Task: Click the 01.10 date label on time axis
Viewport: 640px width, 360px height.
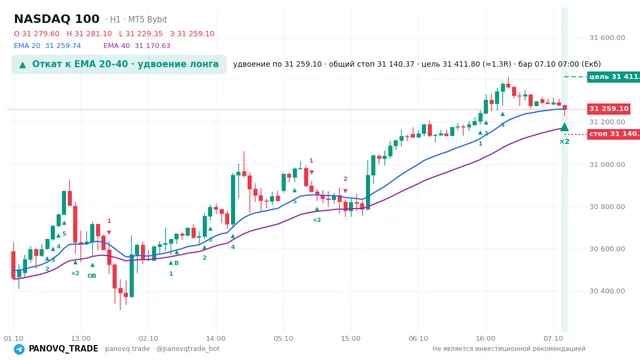Action: pos(13,339)
